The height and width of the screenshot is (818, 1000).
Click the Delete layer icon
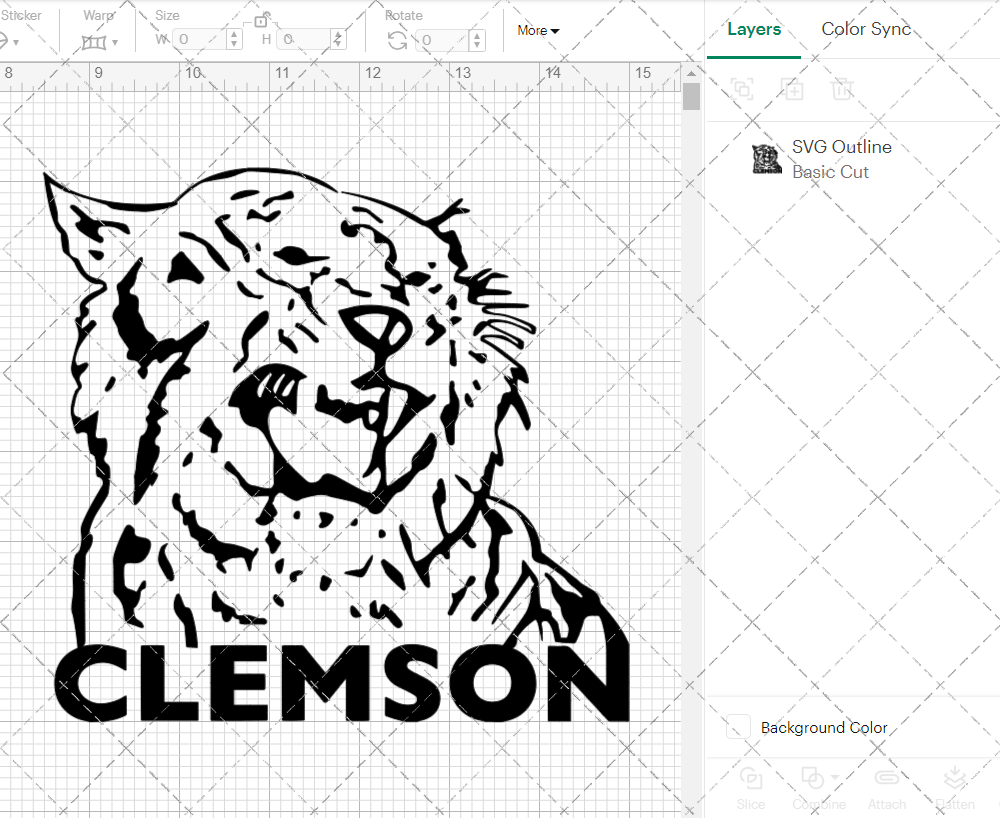(843, 89)
